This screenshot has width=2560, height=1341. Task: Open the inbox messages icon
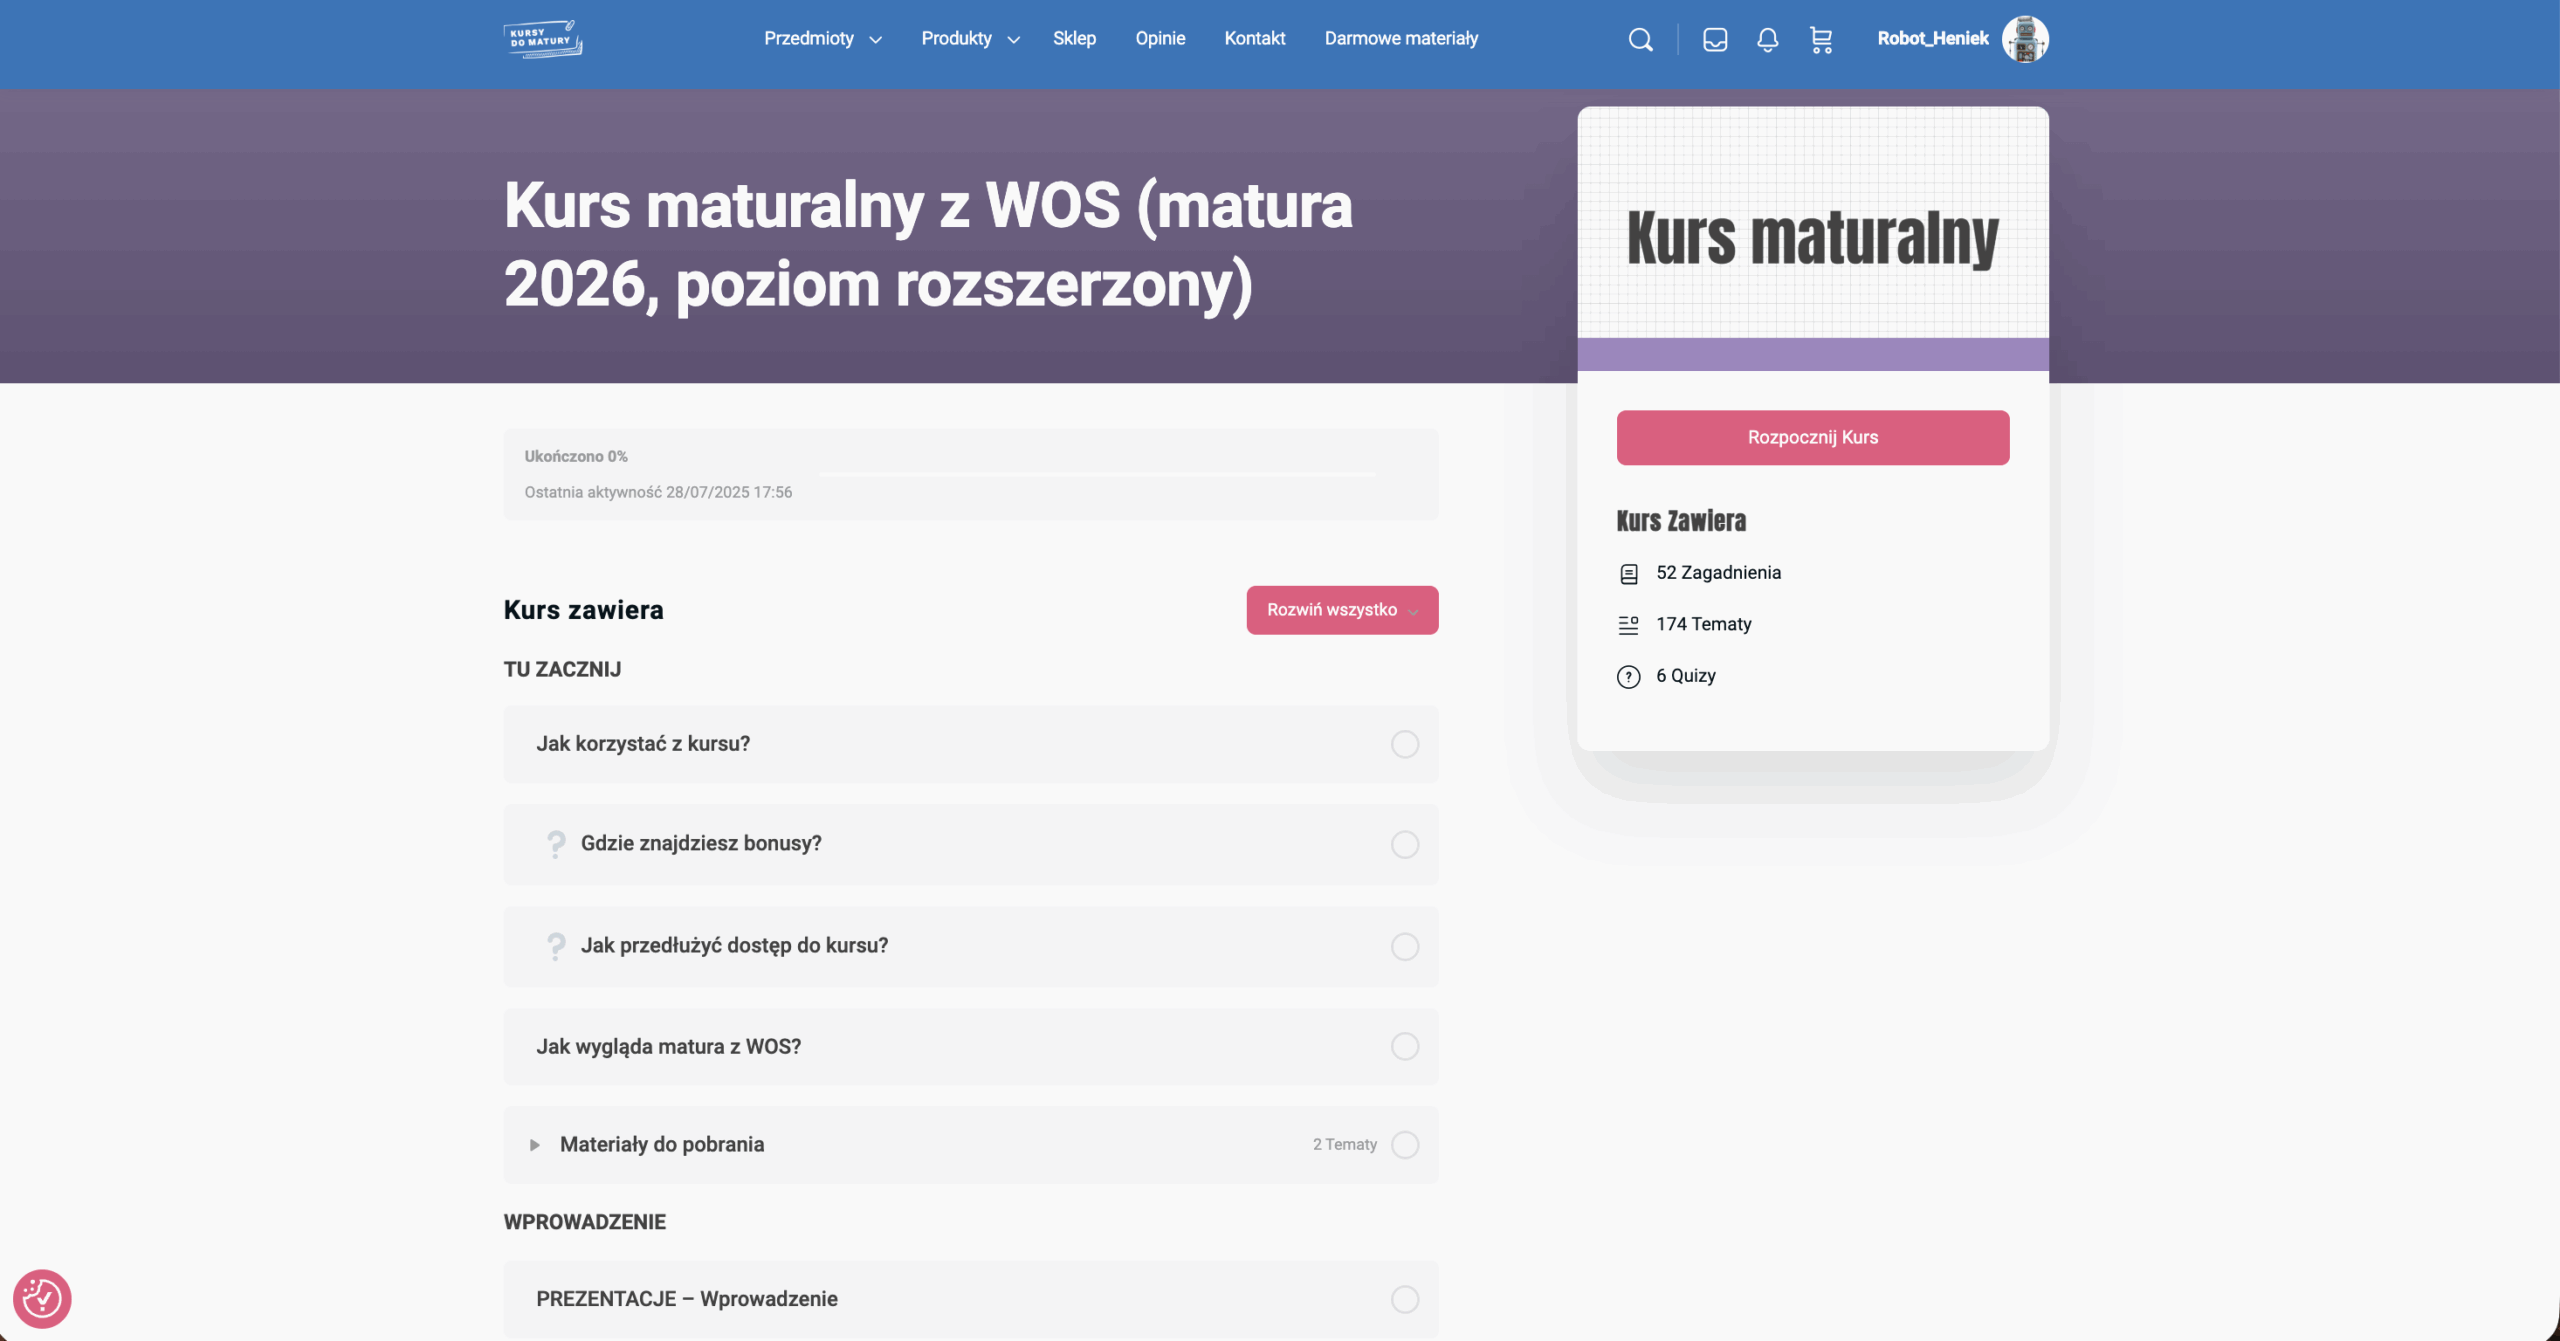point(1715,40)
